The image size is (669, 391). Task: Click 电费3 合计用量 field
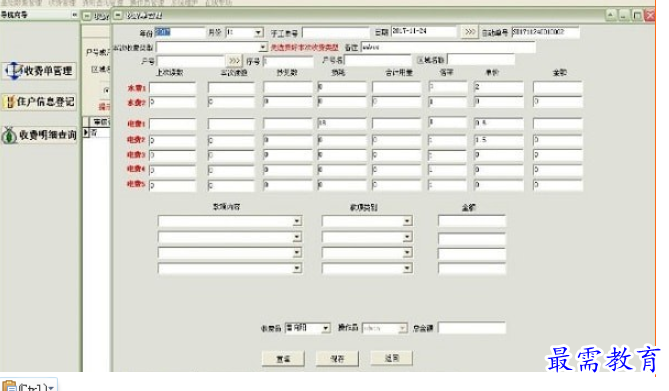(396, 155)
